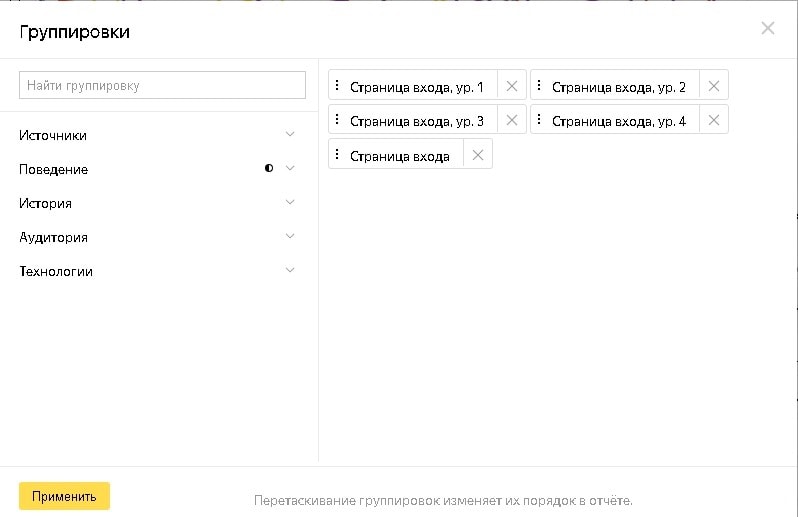Remove the 'Страница входа, ур. 4' grouping
The width and height of the screenshot is (798, 517).
tap(714, 121)
